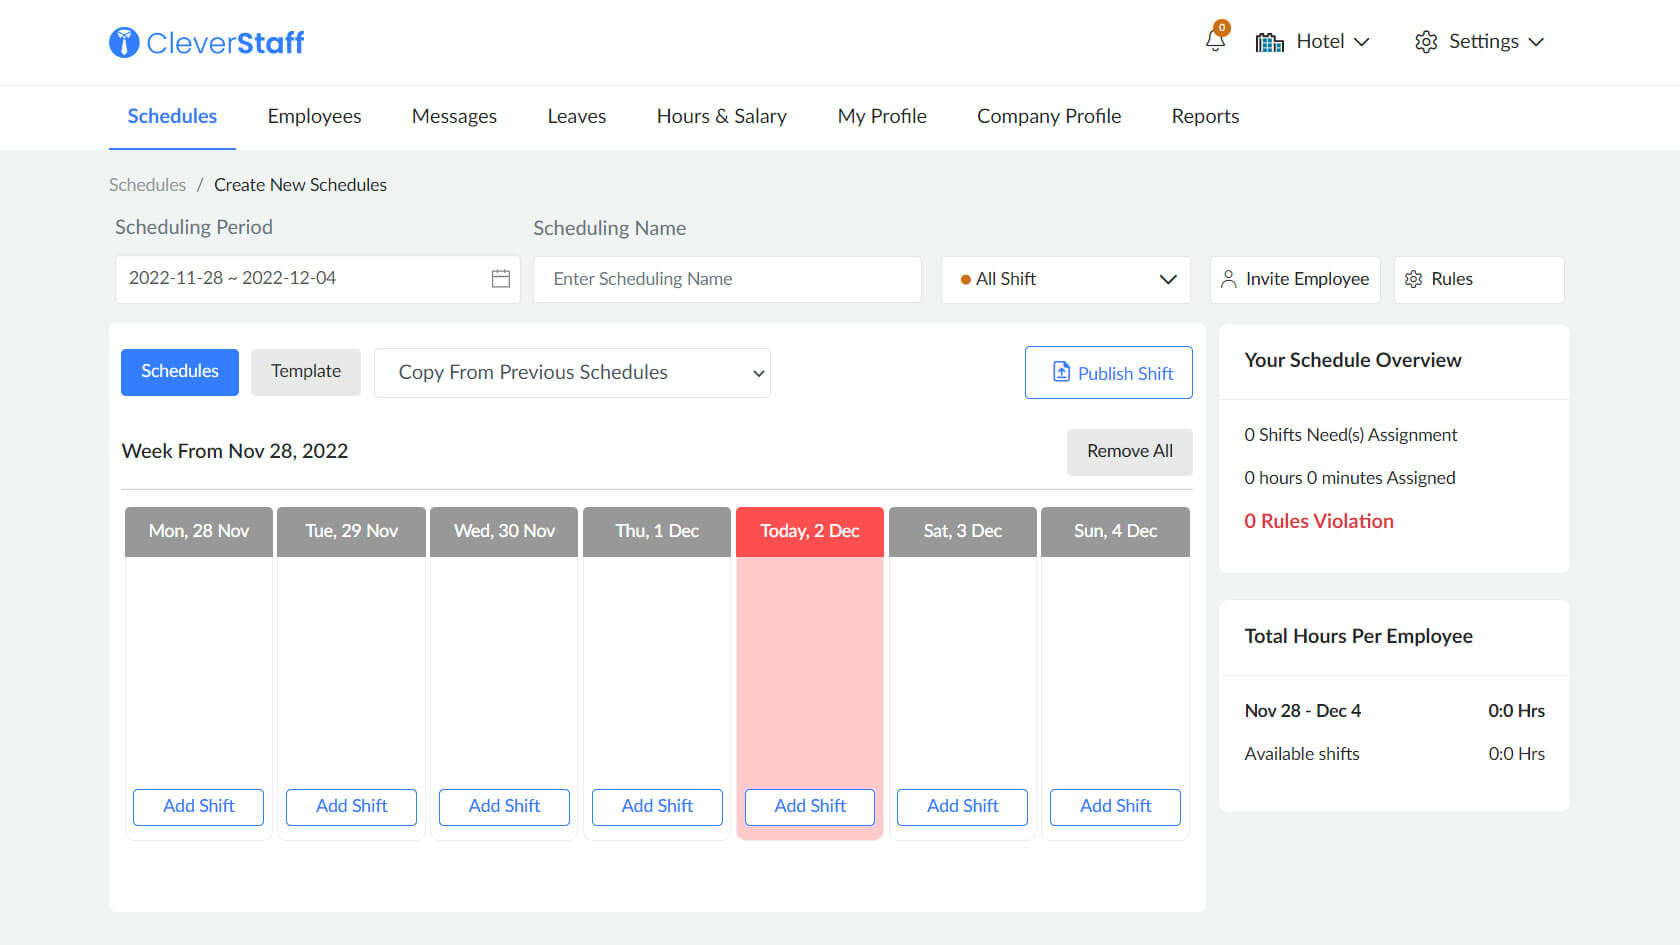Expand the All Shift dropdown

[1167, 279]
